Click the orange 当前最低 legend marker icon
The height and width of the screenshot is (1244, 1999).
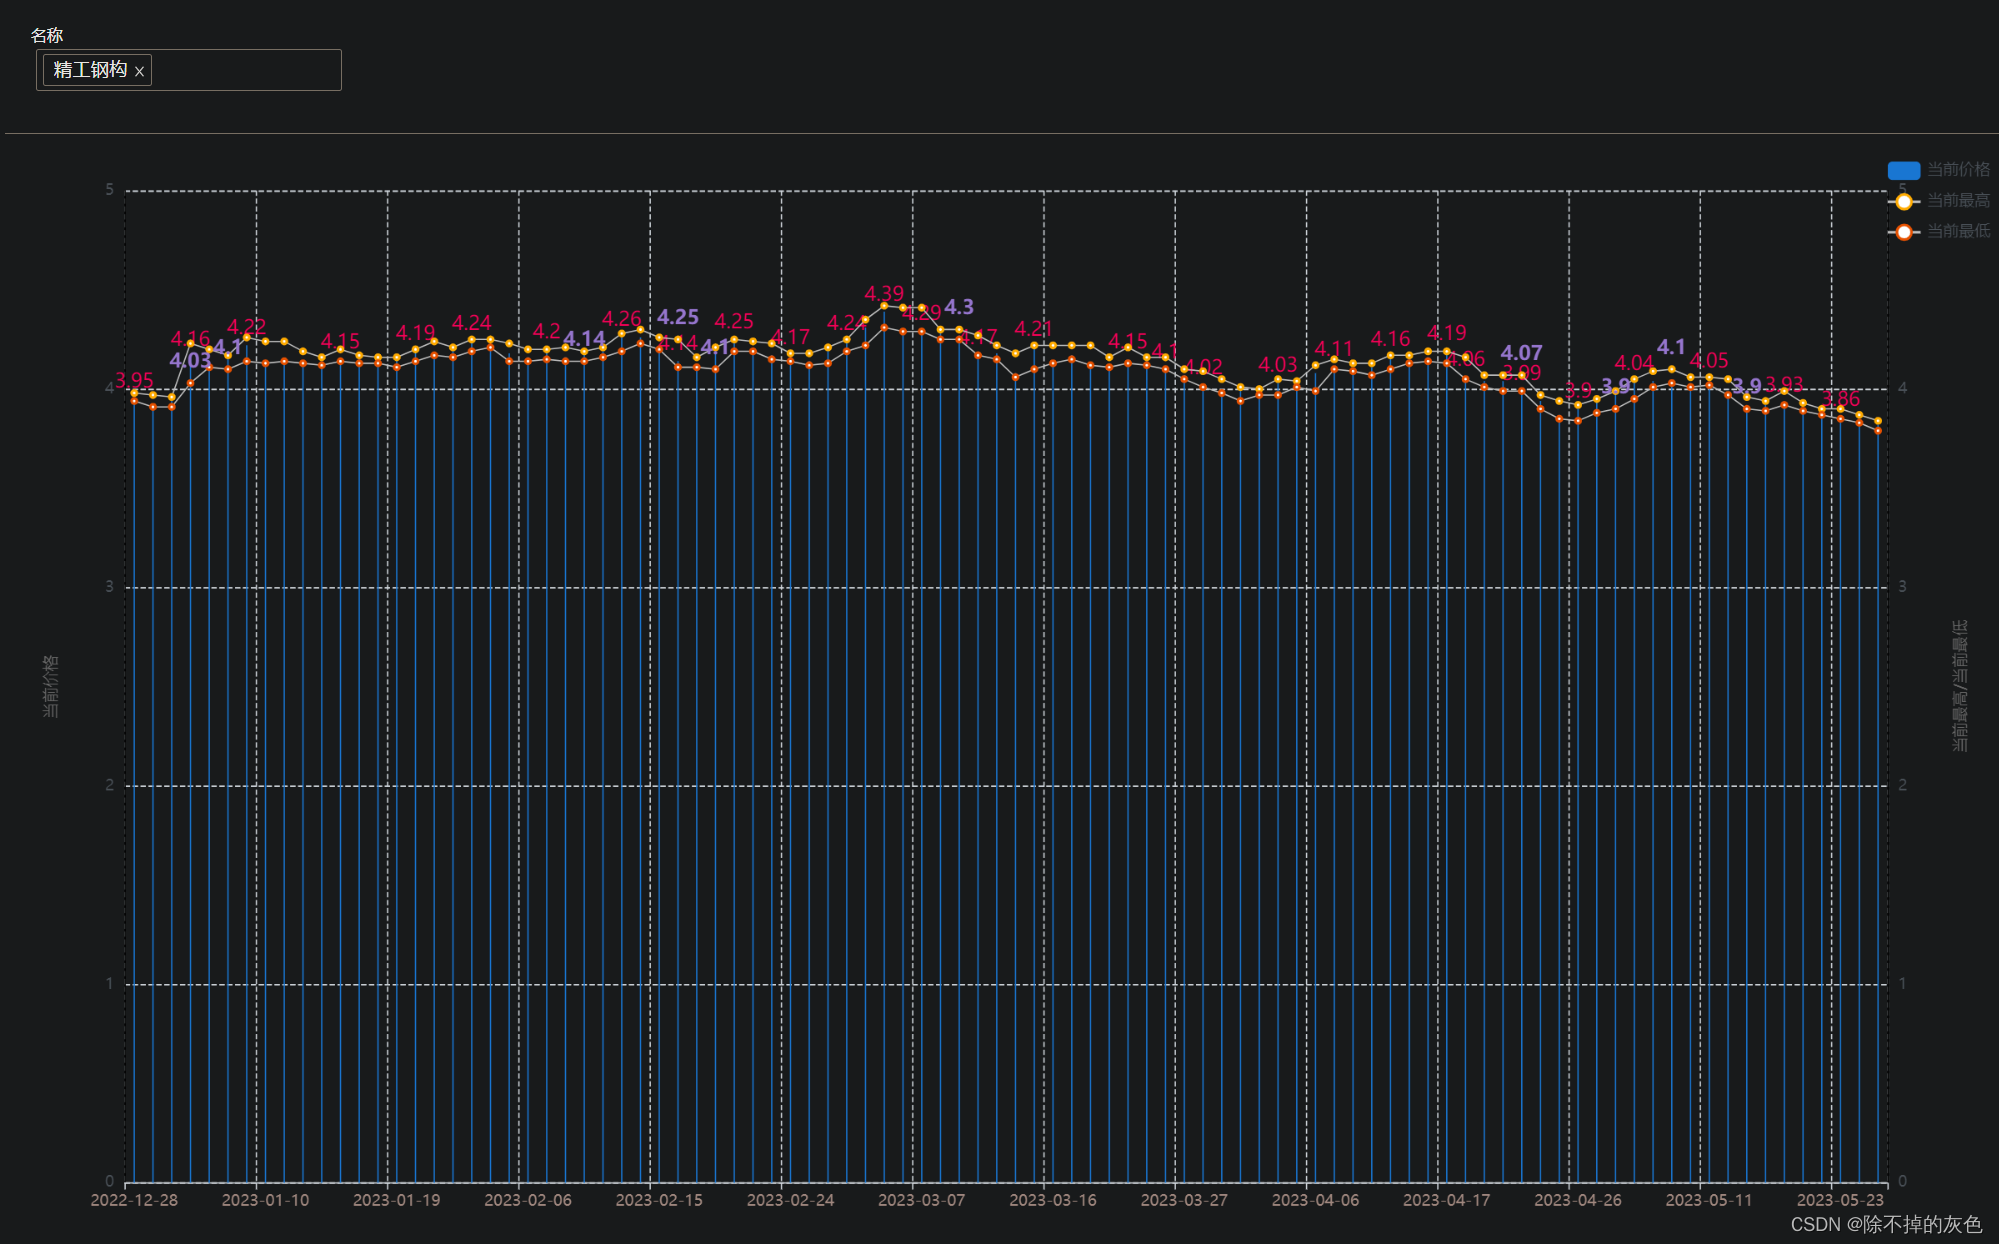[1903, 232]
